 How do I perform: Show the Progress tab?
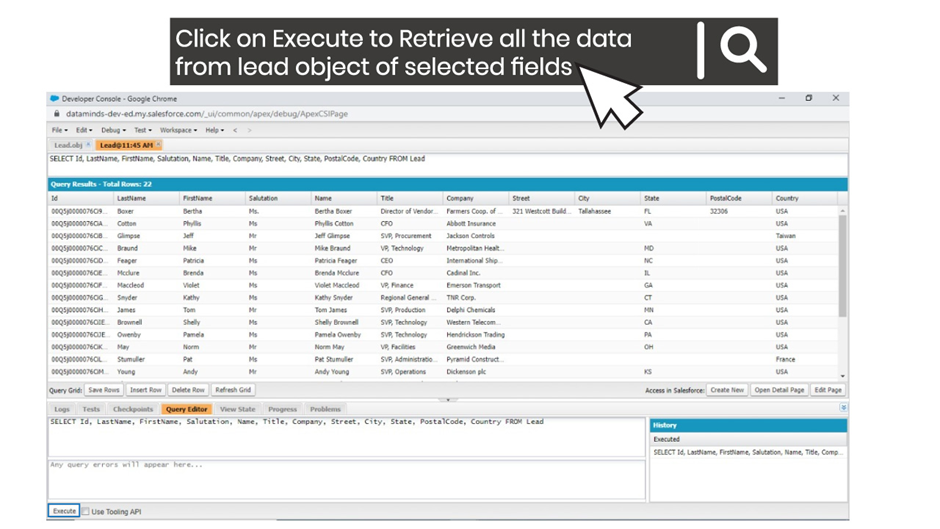coord(282,409)
